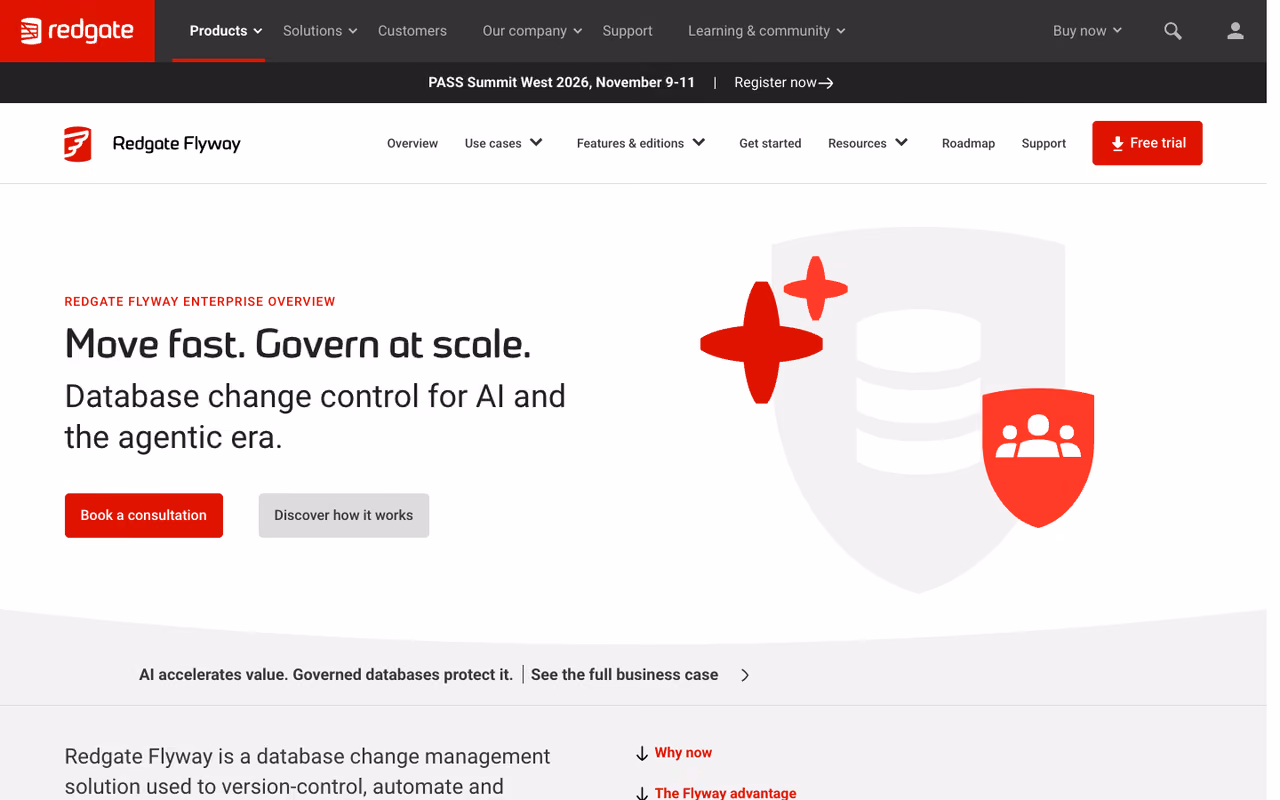Open the search magnifier icon

click(1173, 31)
